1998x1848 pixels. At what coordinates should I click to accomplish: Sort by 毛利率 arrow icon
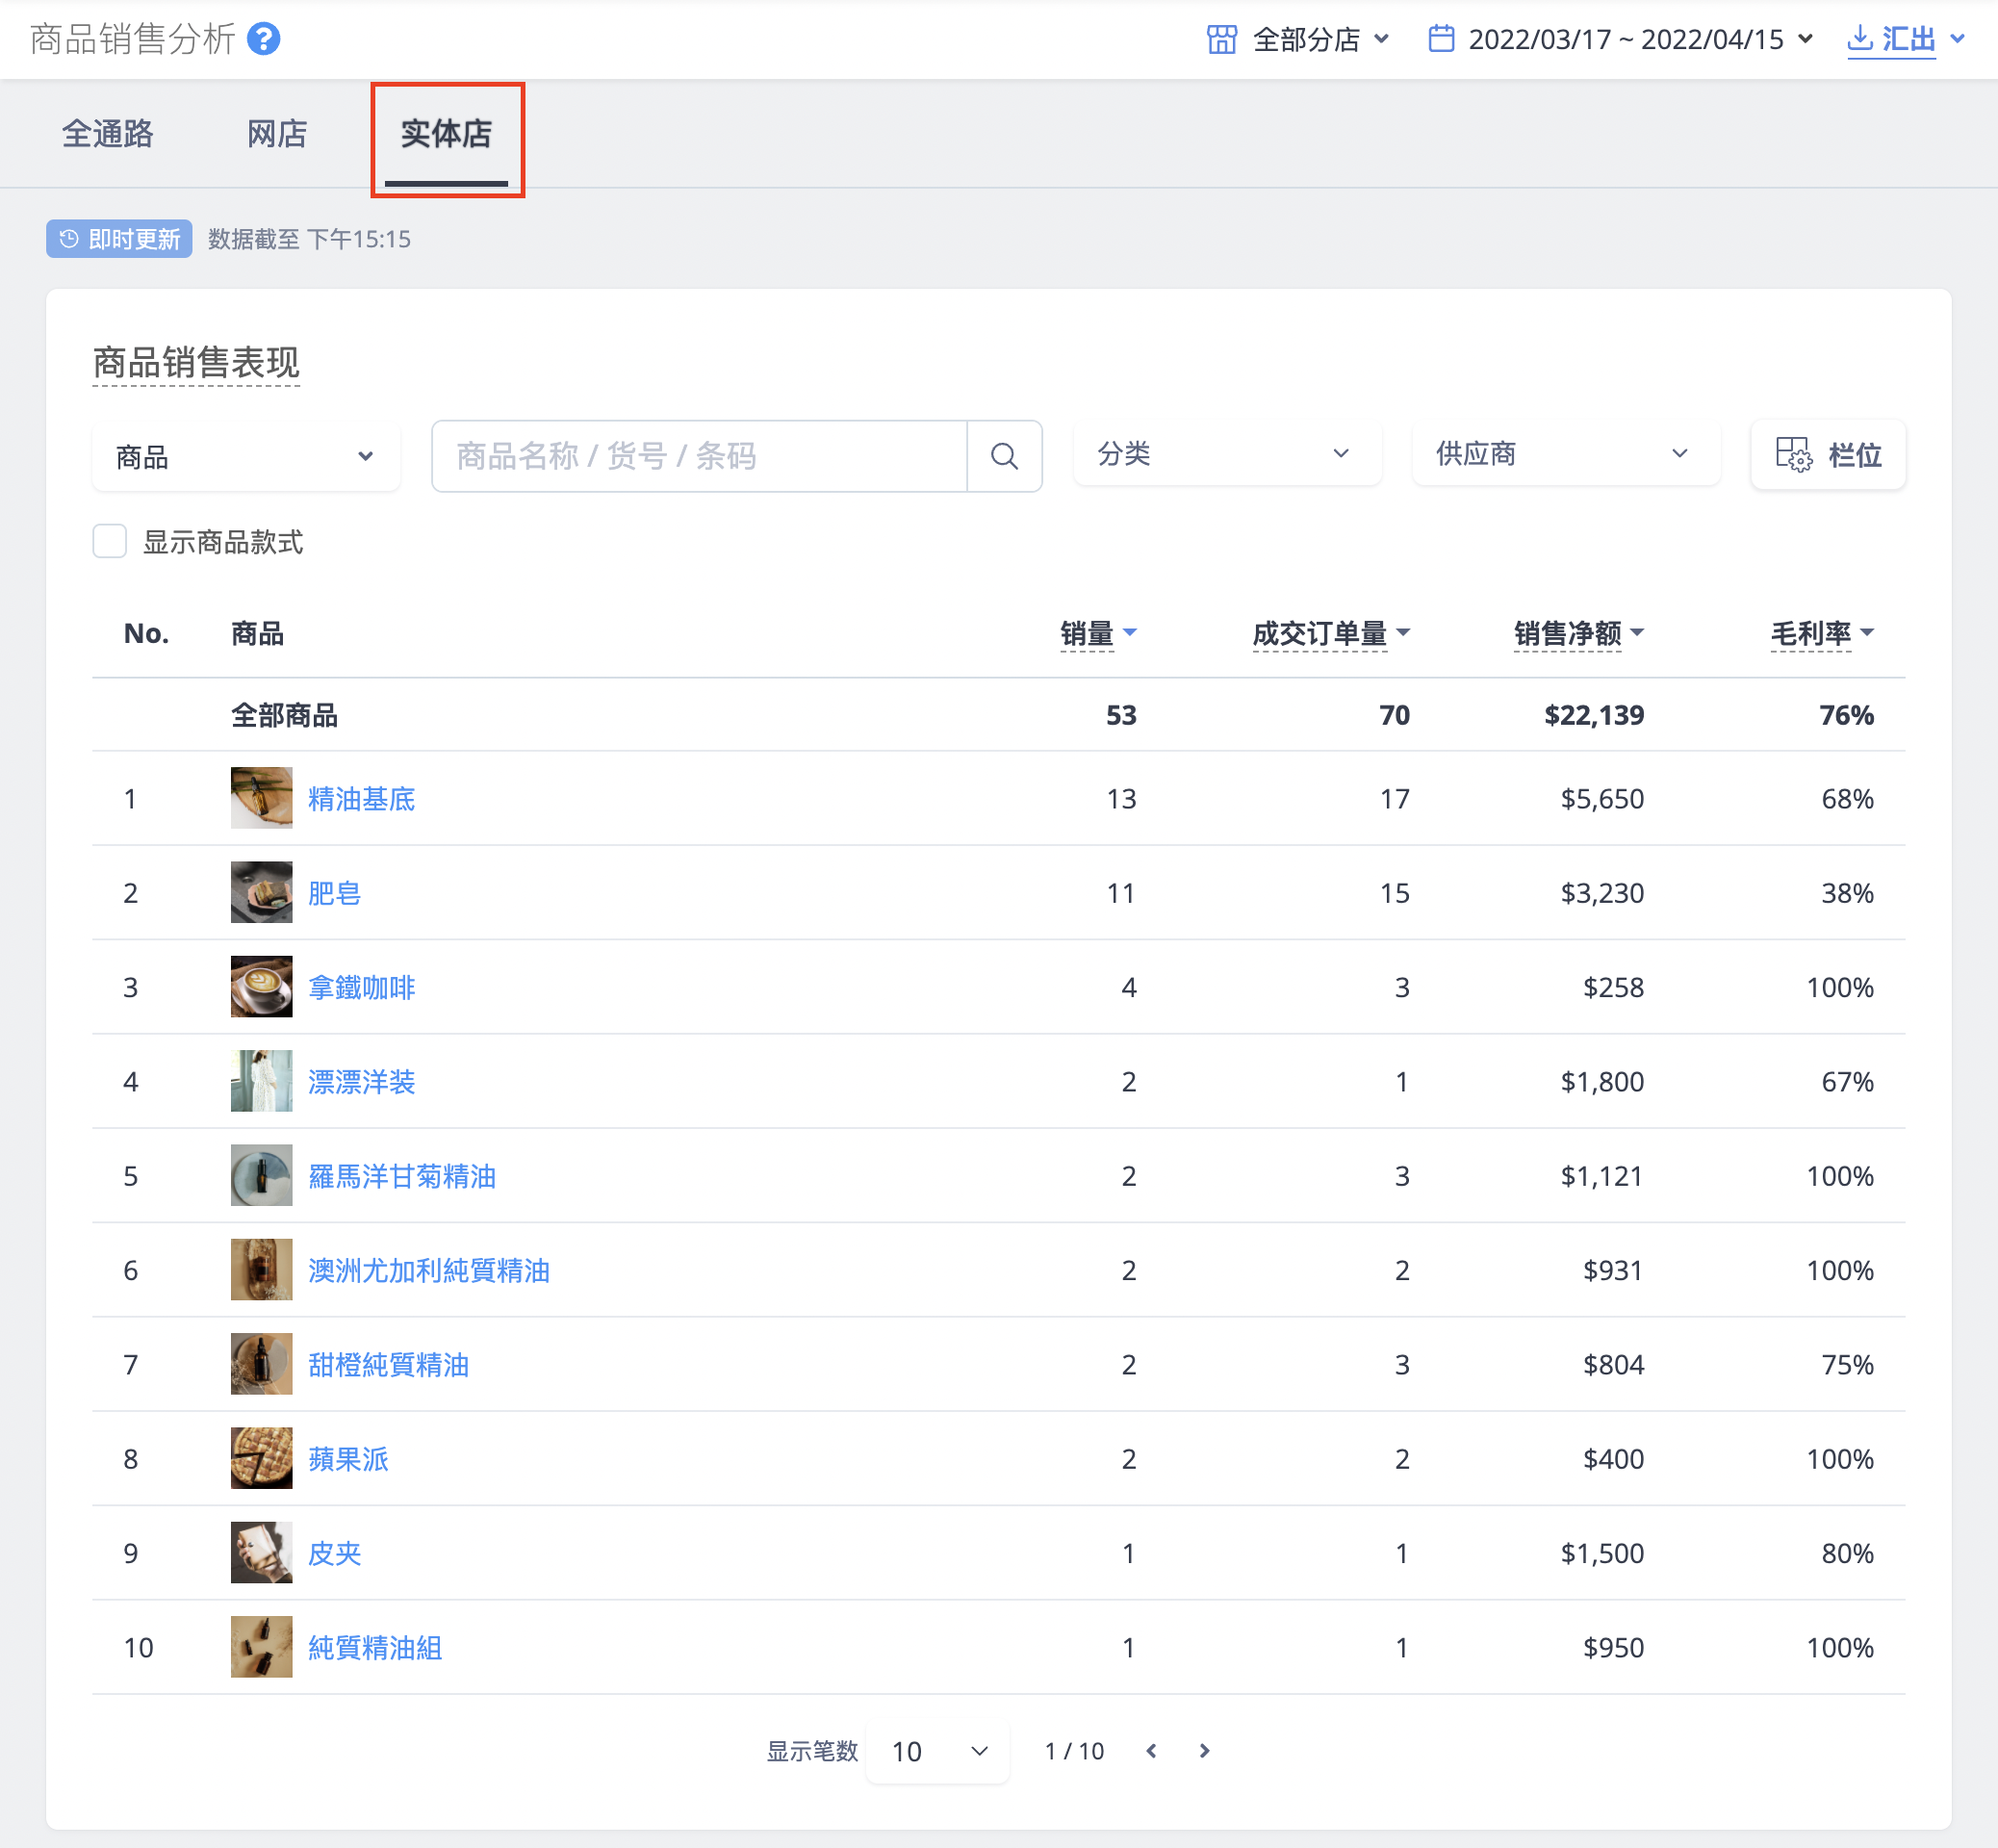tap(1867, 632)
